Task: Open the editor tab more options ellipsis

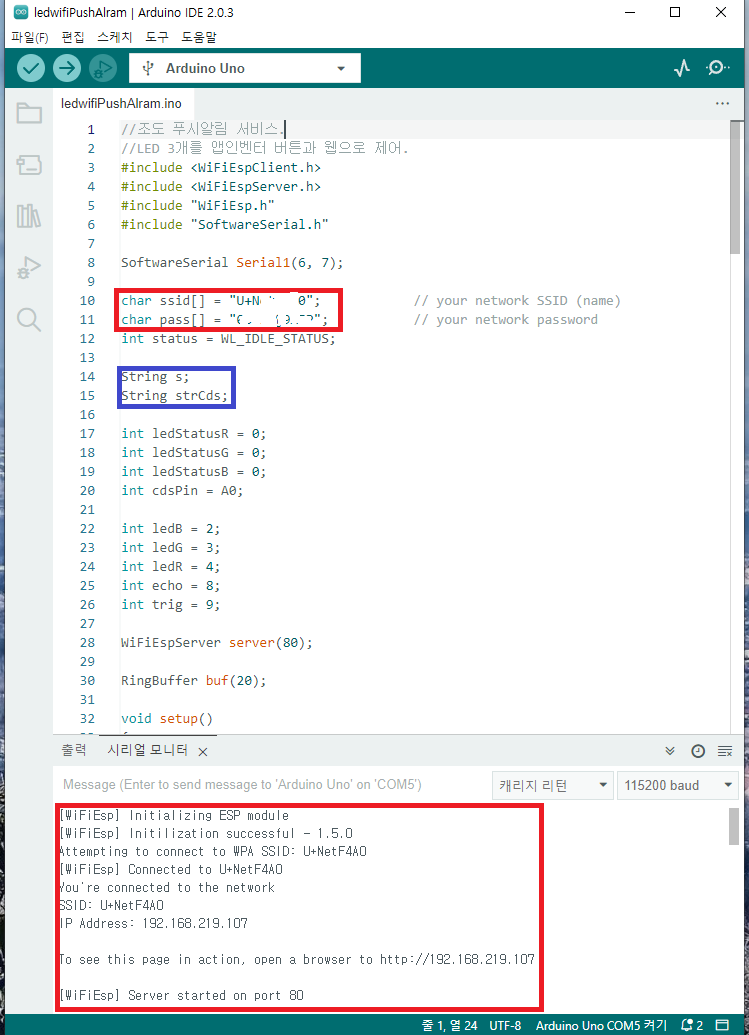Action: coord(723,104)
